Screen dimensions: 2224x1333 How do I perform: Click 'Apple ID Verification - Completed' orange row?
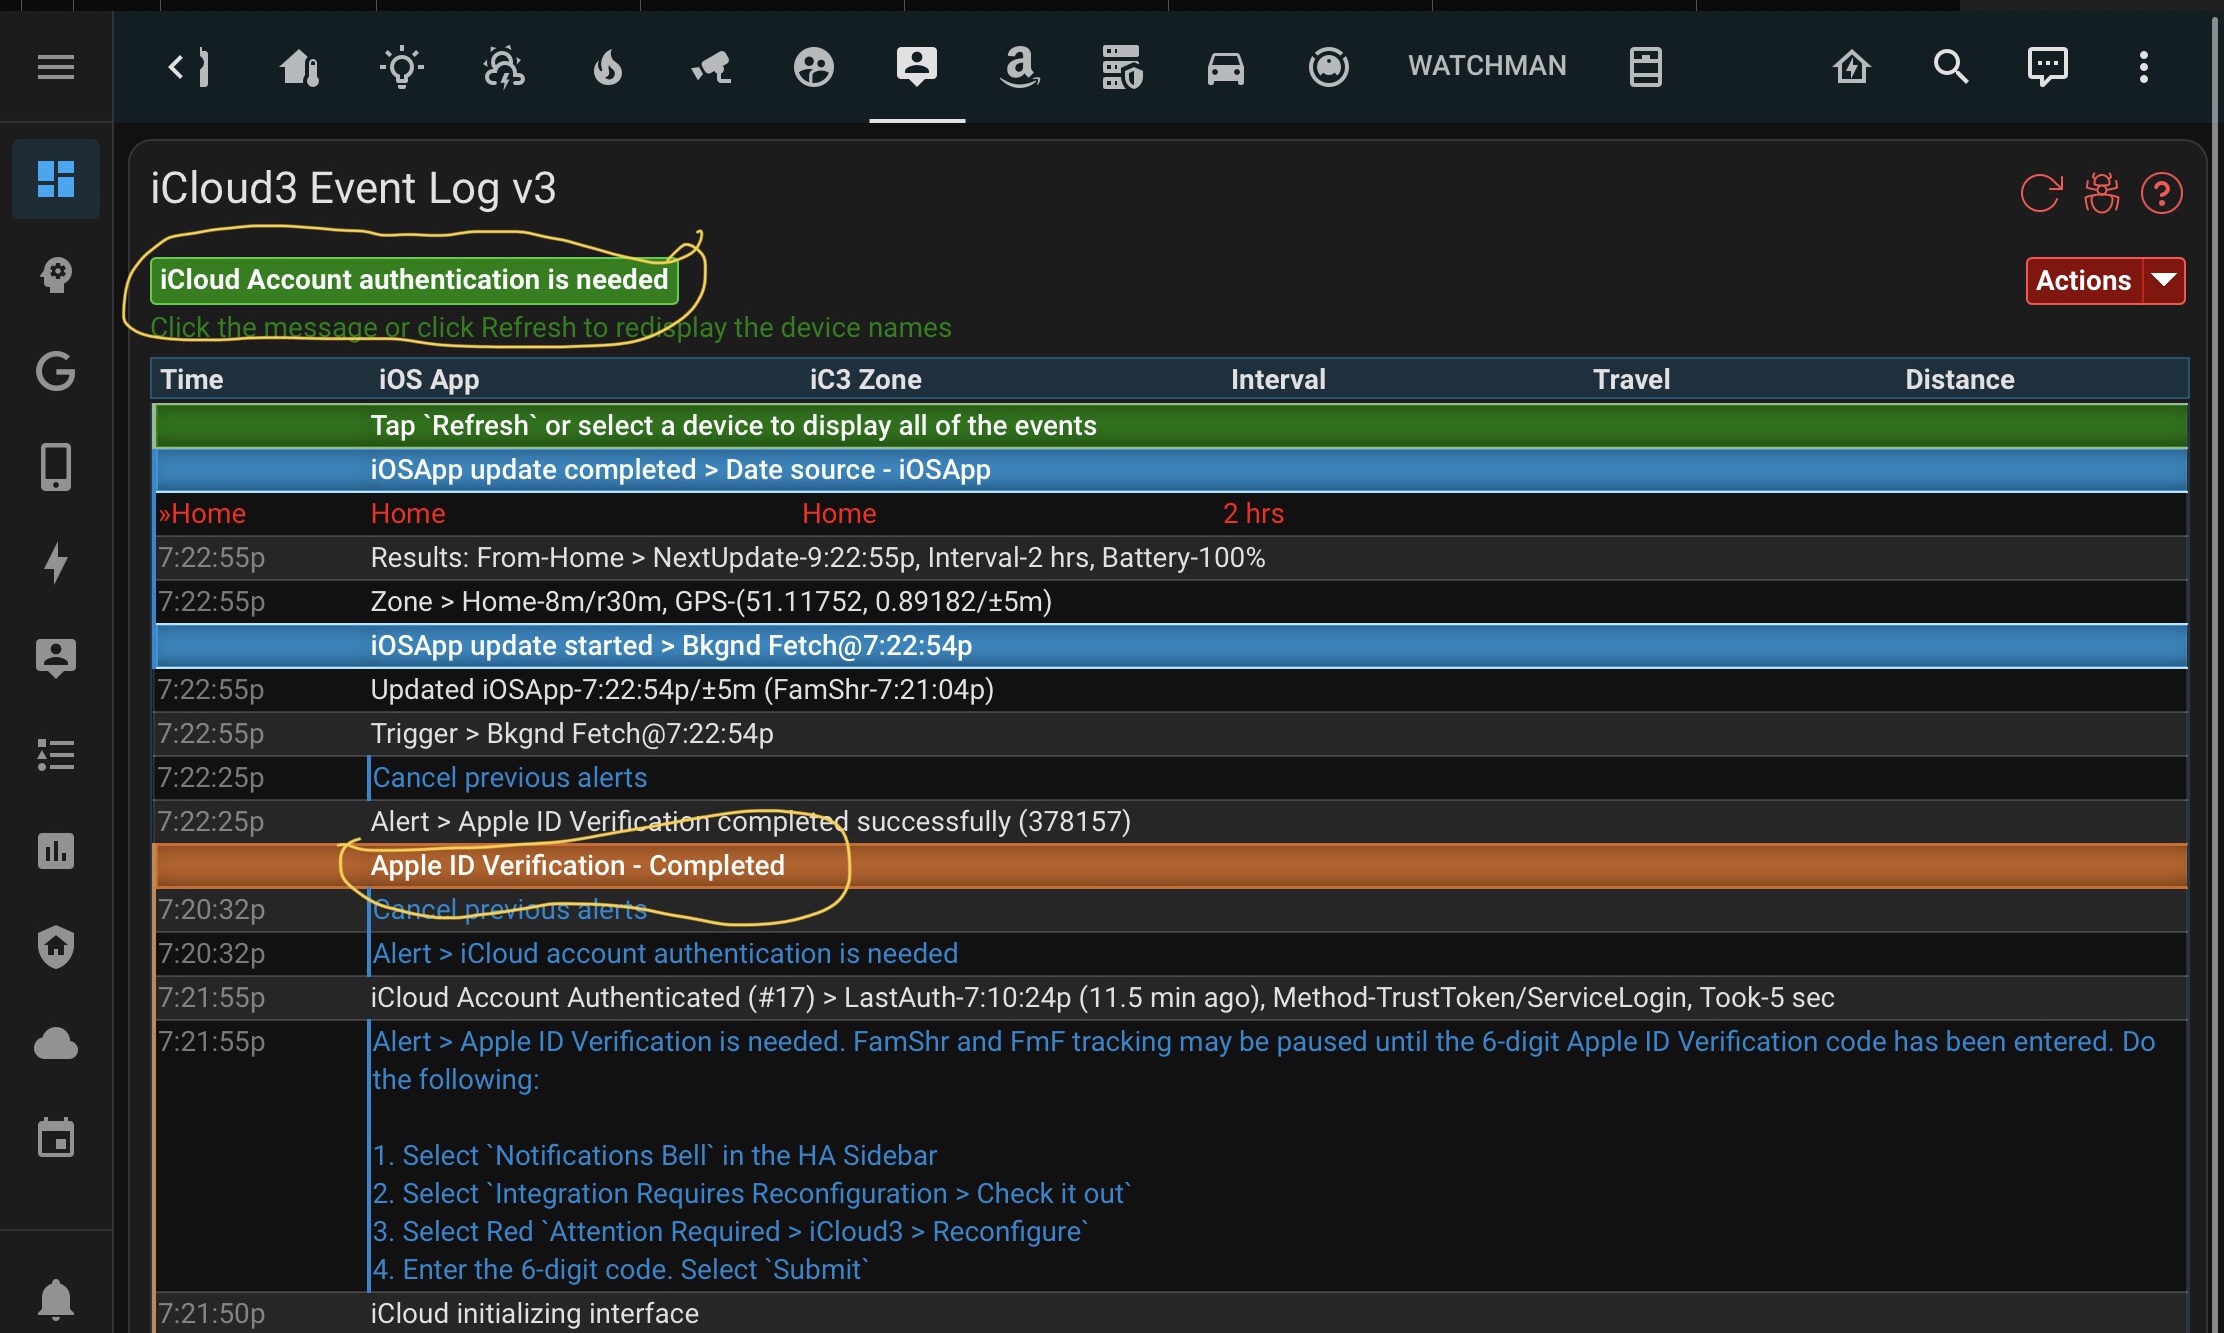click(1170, 865)
